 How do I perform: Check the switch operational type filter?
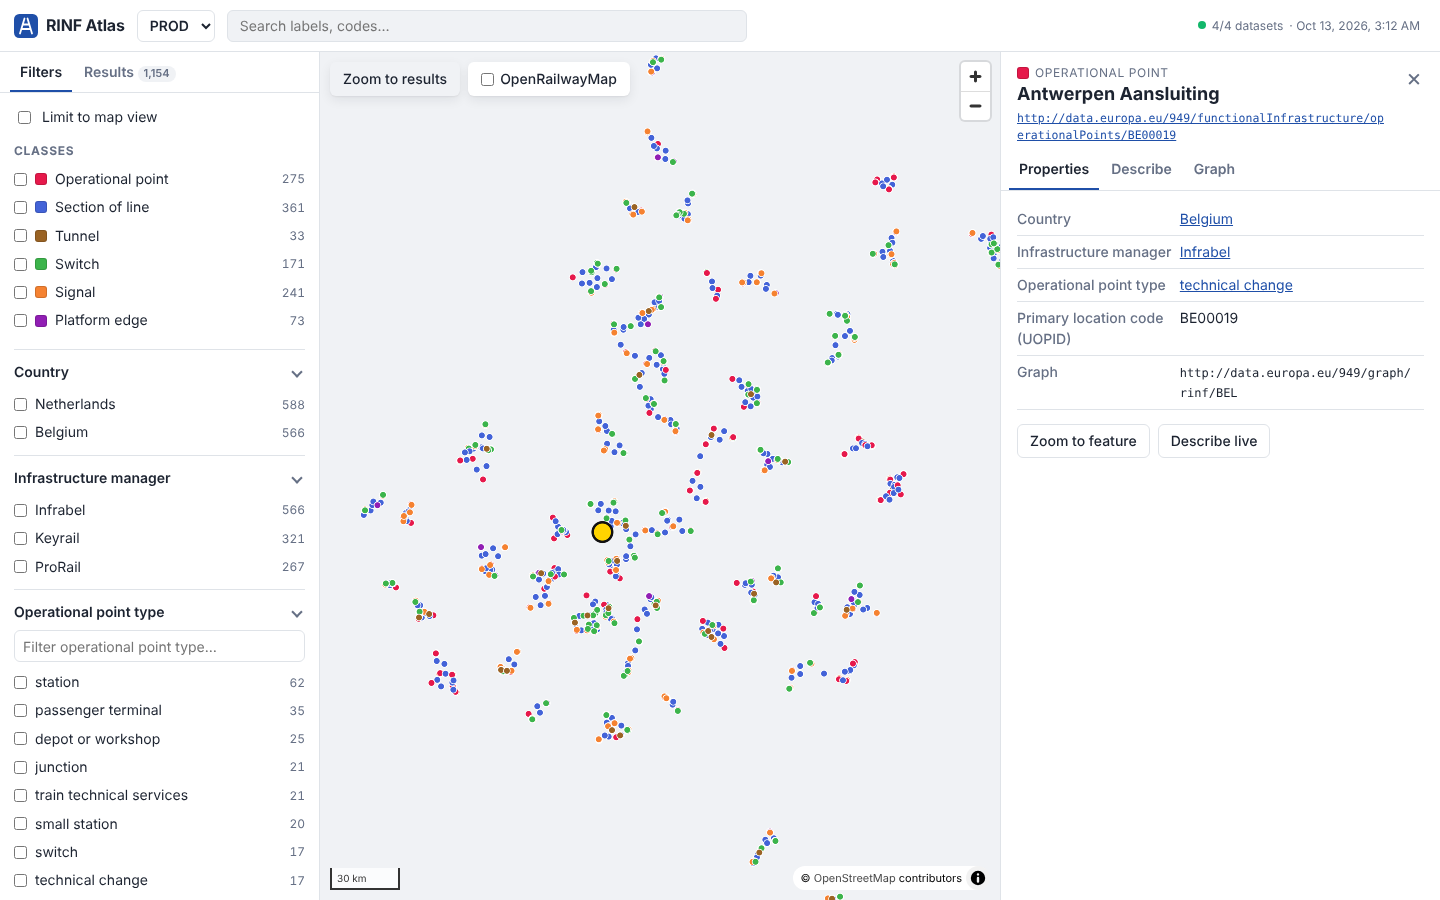coord(20,852)
